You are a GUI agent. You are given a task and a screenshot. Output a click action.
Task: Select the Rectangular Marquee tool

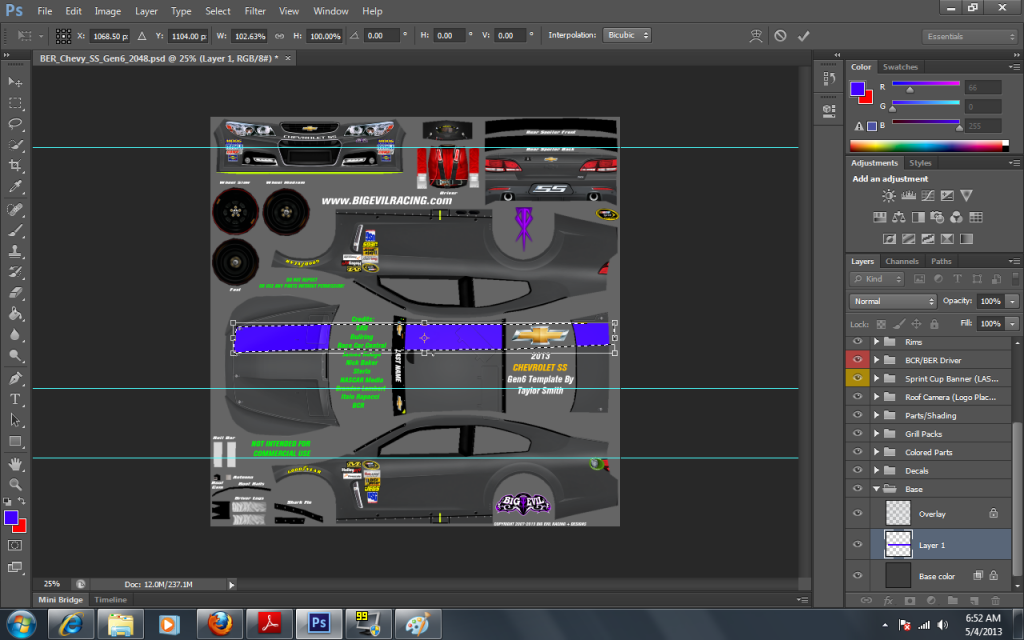click(x=15, y=103)
